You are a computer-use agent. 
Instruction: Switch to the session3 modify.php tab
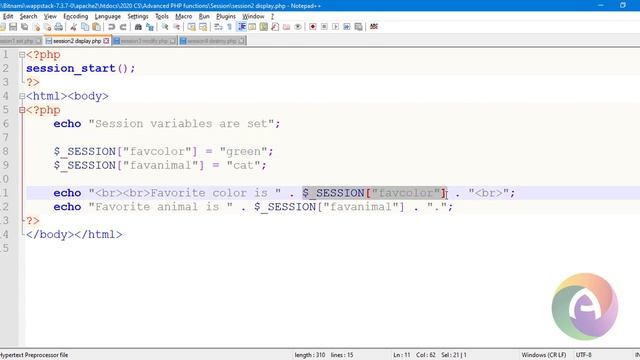coord(144,41)
